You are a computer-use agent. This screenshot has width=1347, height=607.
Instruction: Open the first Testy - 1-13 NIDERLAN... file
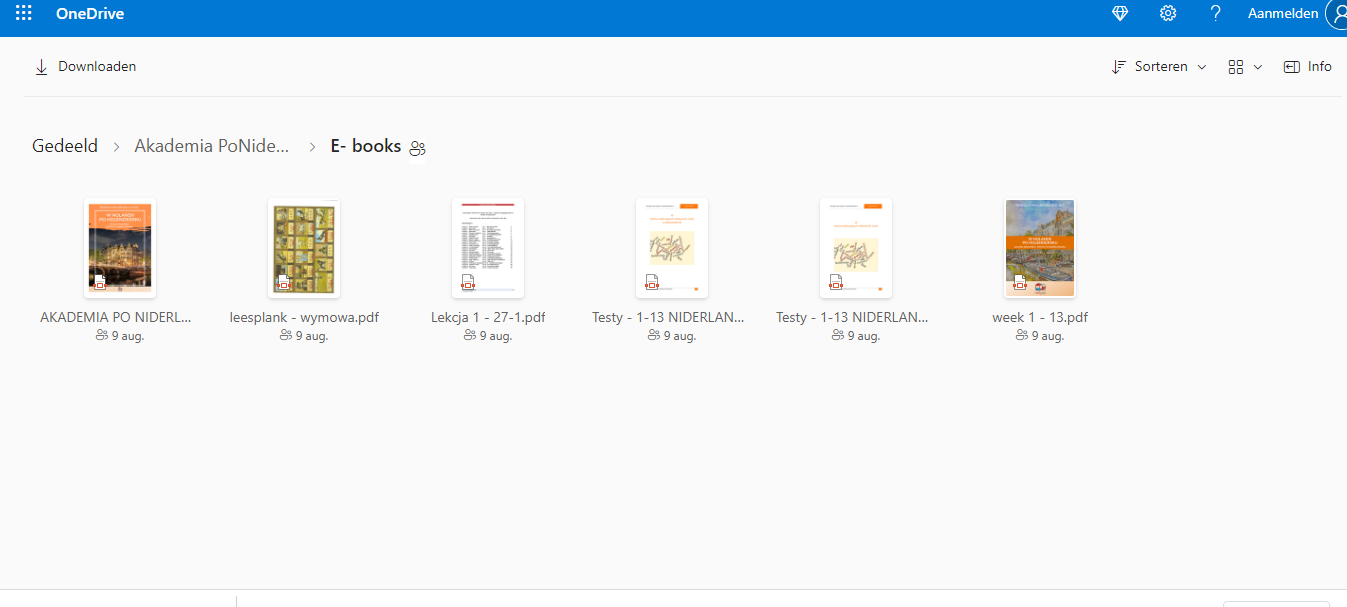(672, 248)
